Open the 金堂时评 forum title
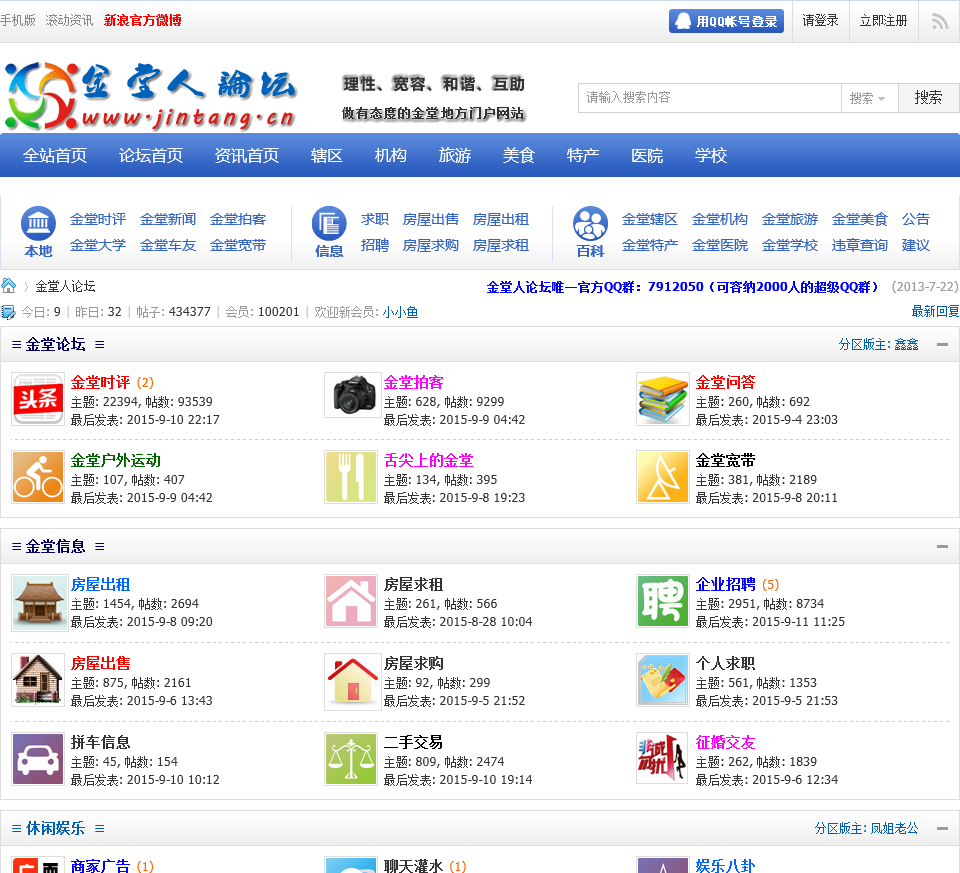The image size is (960, 873). (100, 383)
